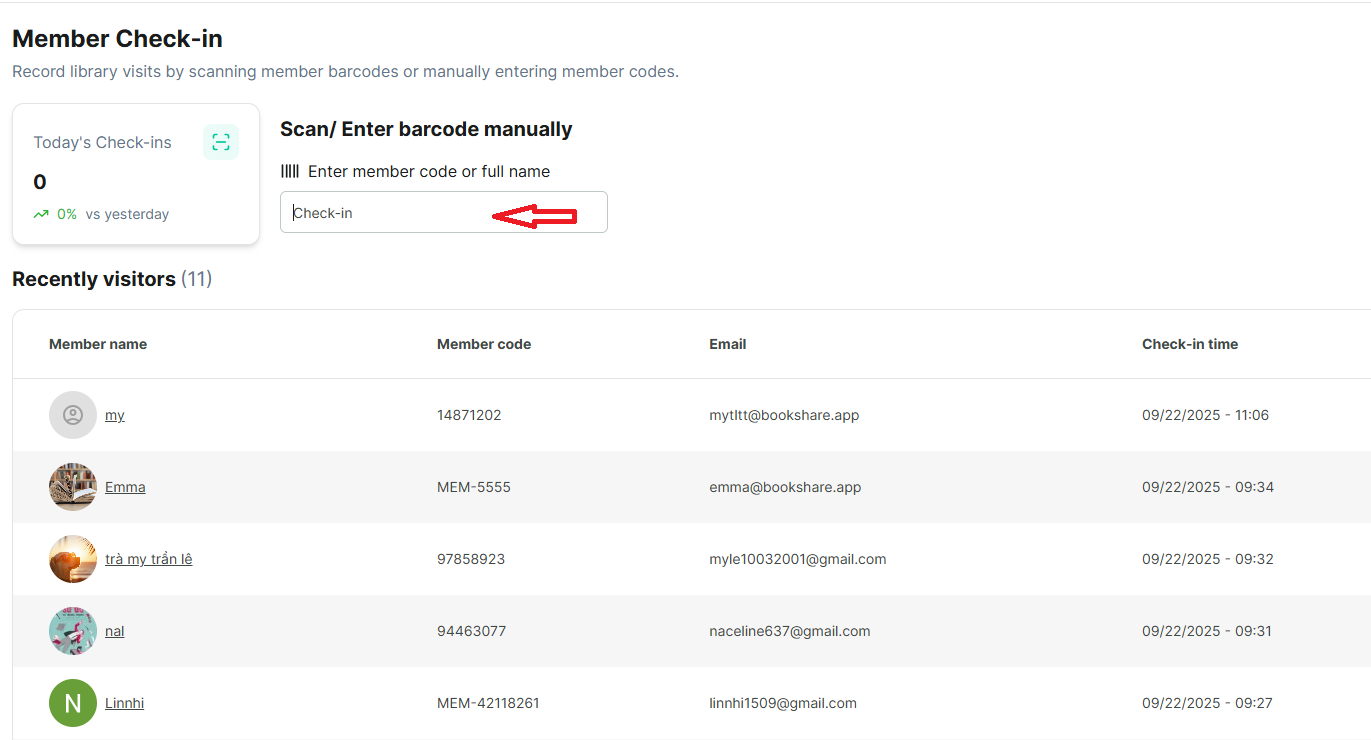The image size is (1371, 740).
Task: Focus the Check-in member code input field
Action: coord(444,212)
